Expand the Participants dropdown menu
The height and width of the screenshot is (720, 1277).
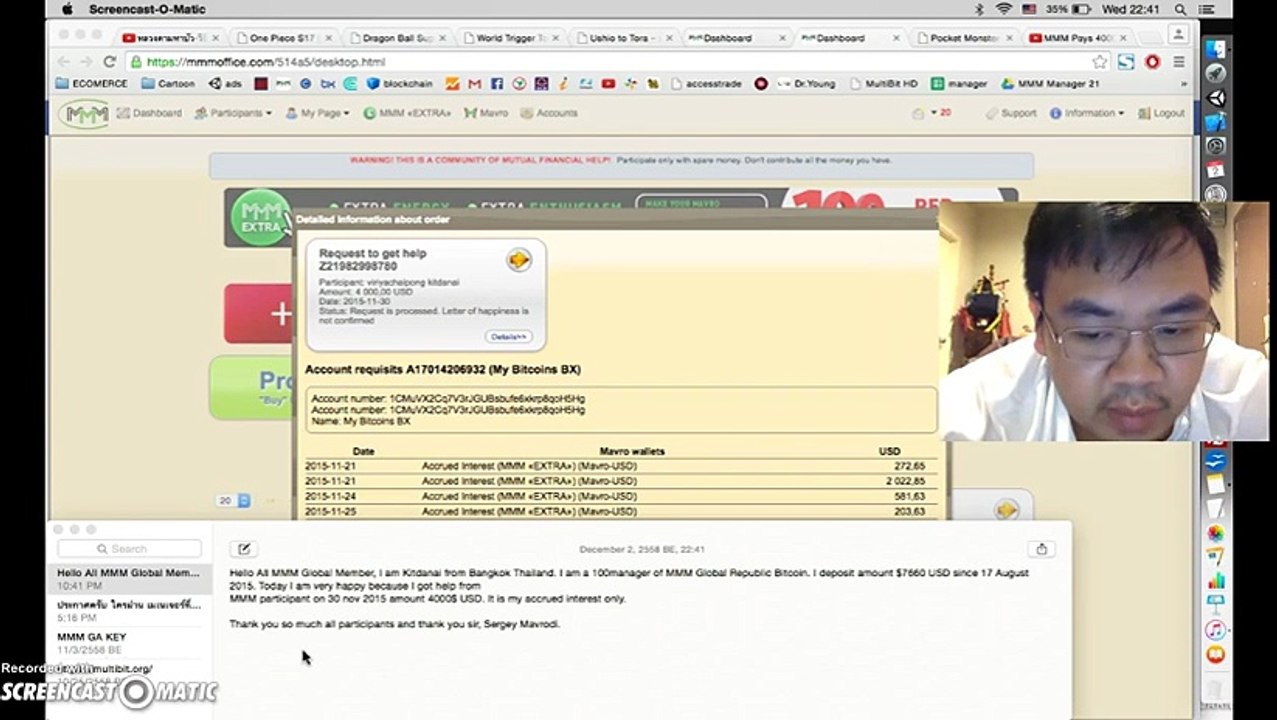point(233,113)
